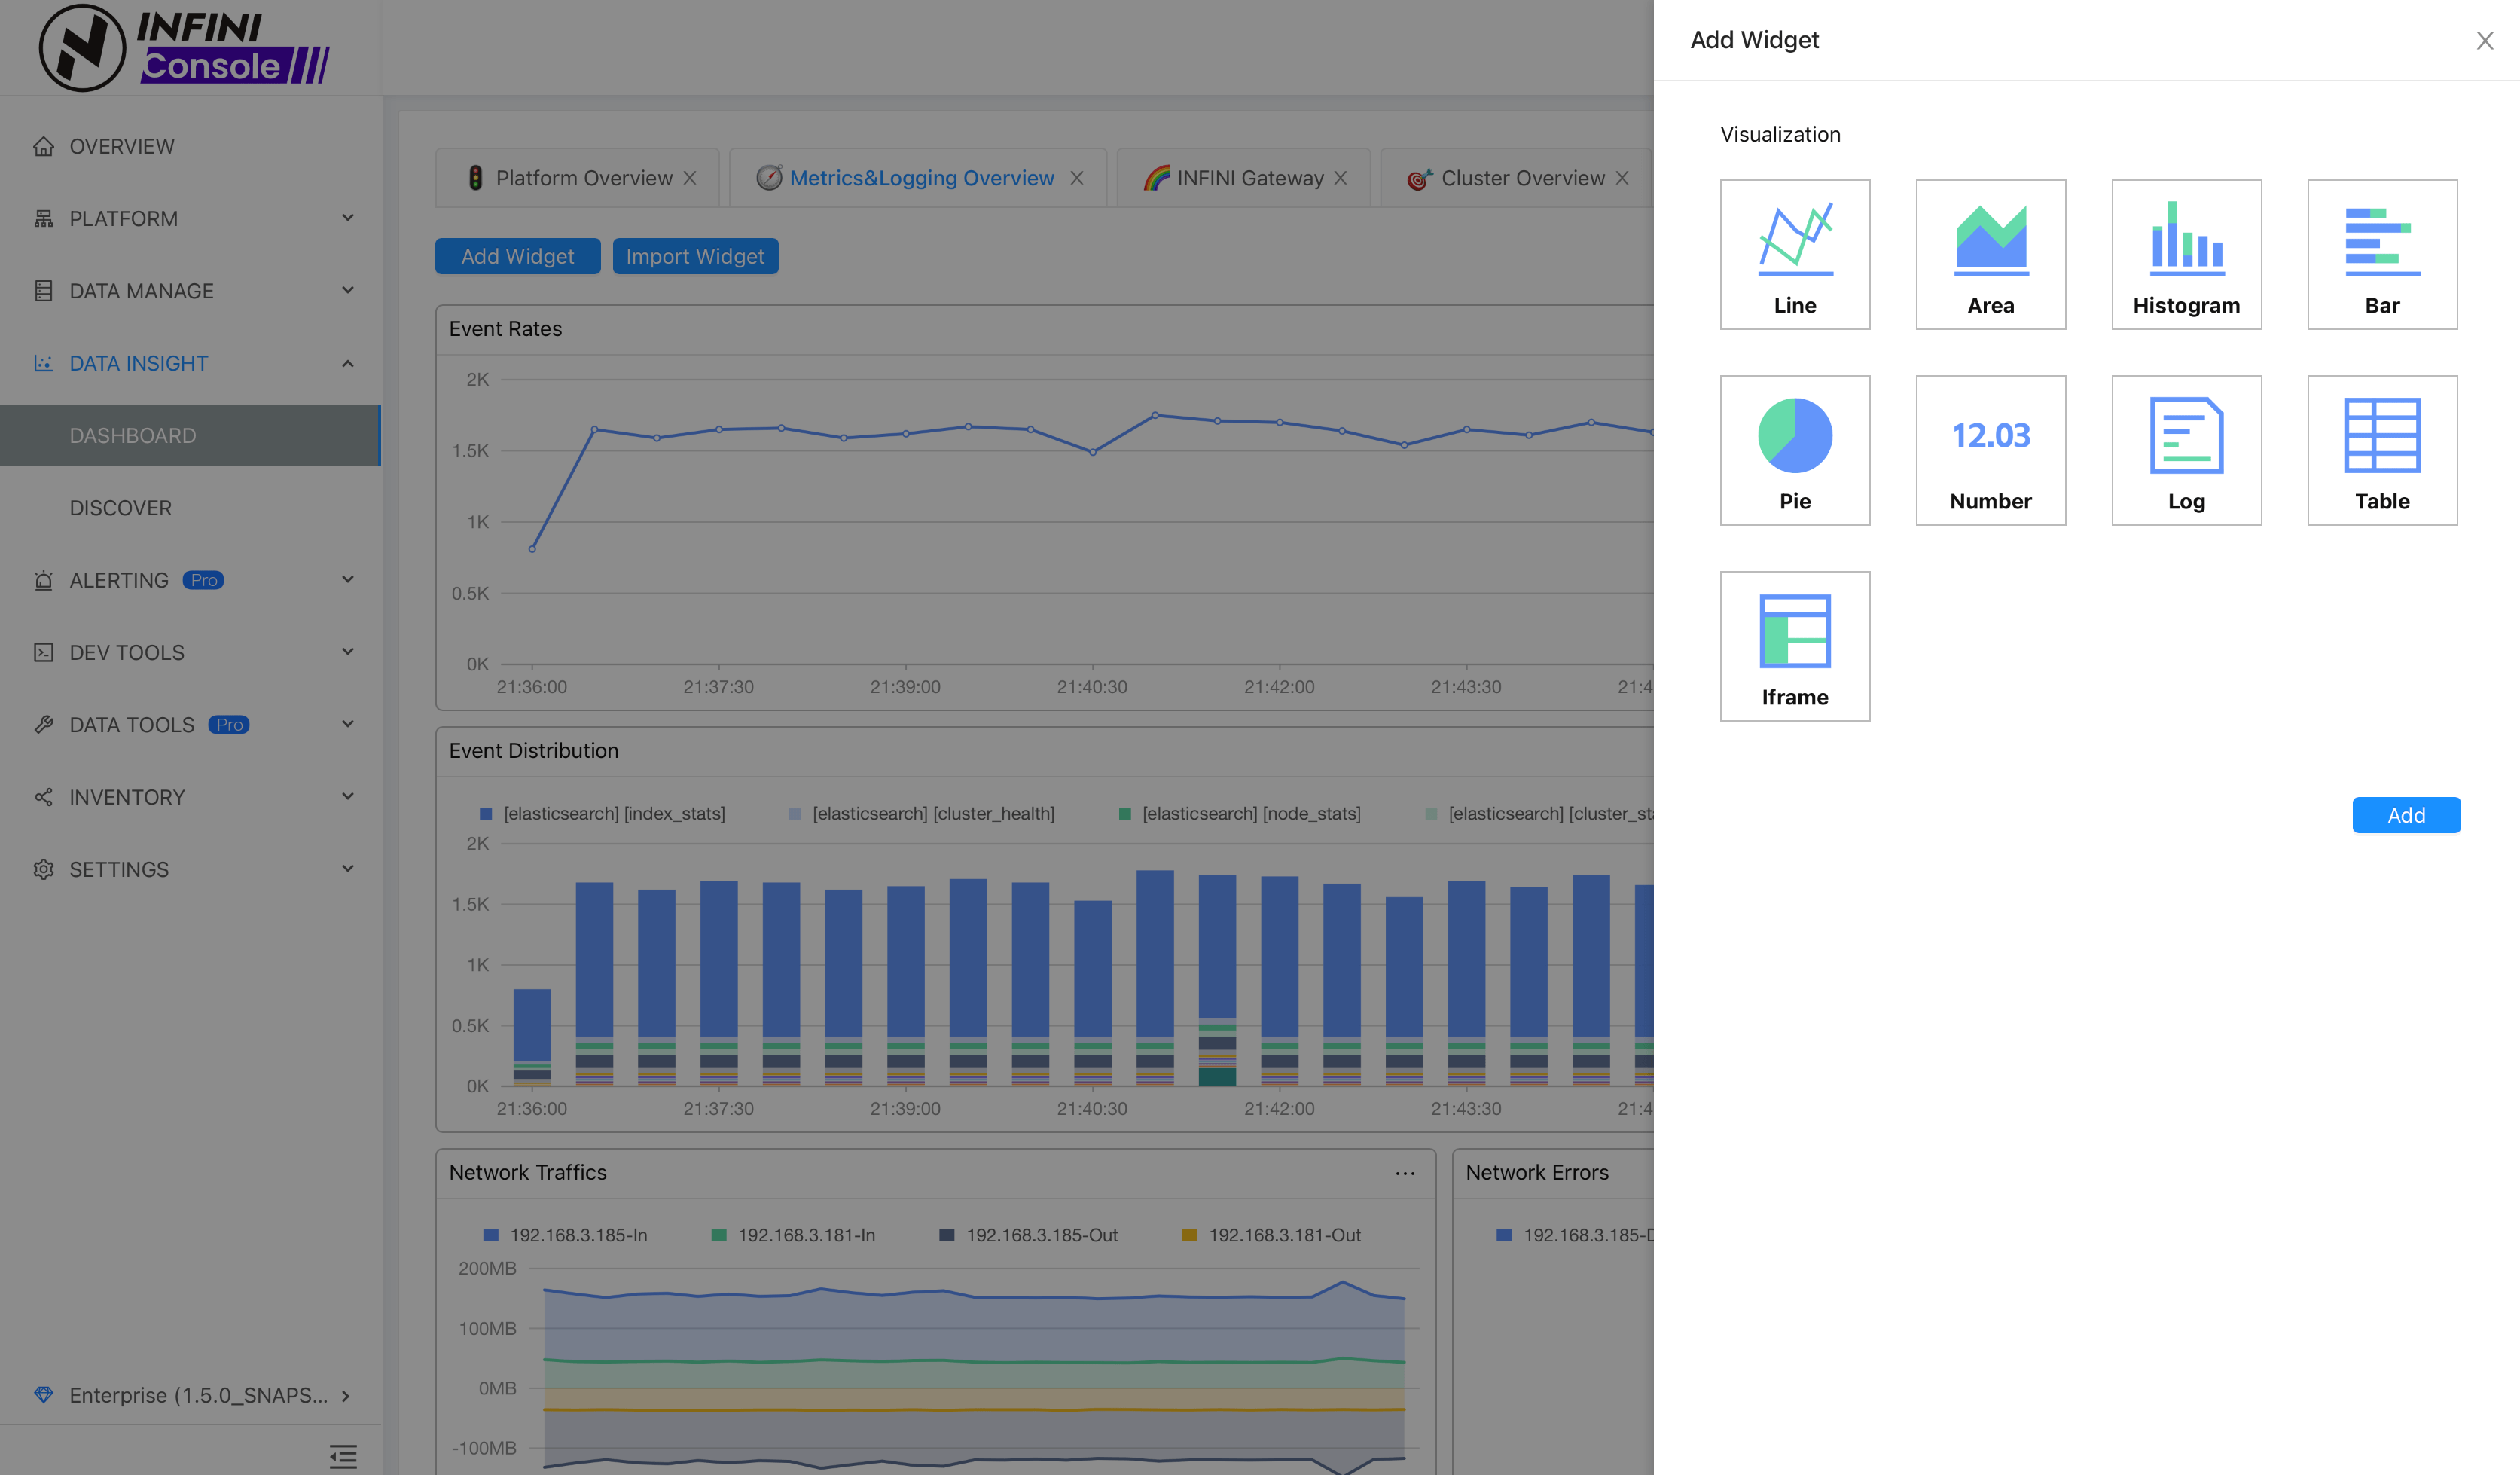Click the Data Tools wrench icon

point(43,725)
